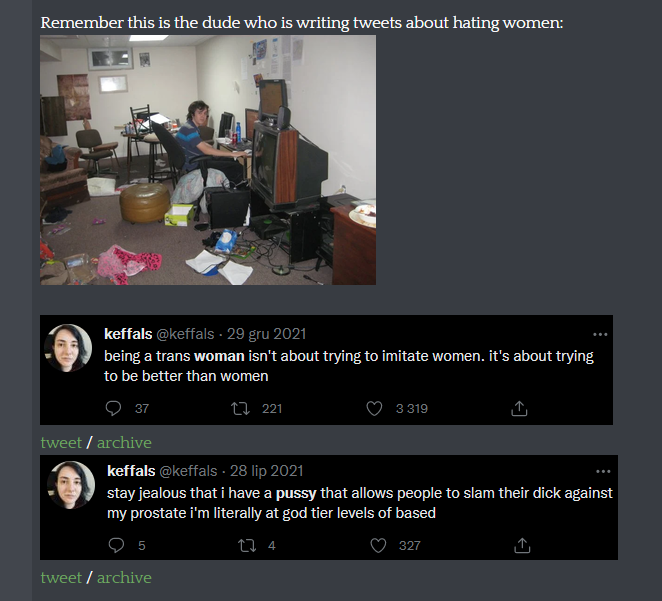Click the retweet icon on the first tweet
The image size is (662, 601).
(240, 408)
